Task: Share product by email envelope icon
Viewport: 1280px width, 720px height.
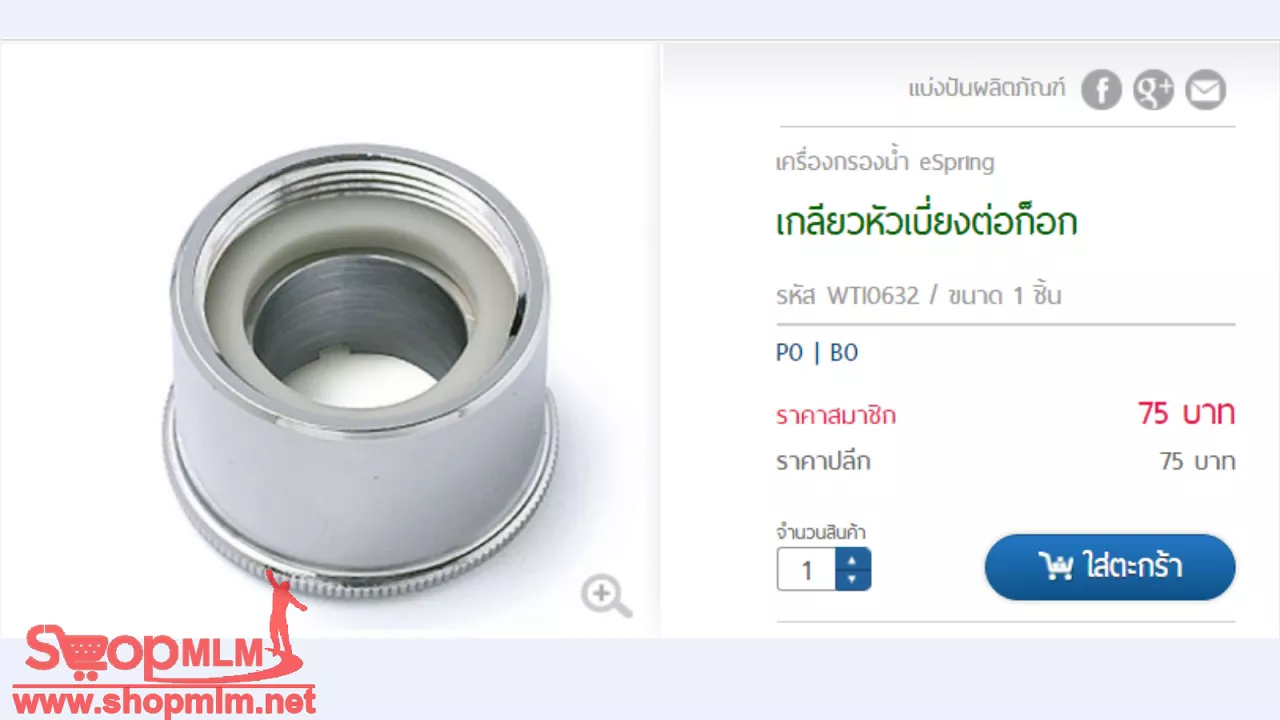Action: 1205,91
